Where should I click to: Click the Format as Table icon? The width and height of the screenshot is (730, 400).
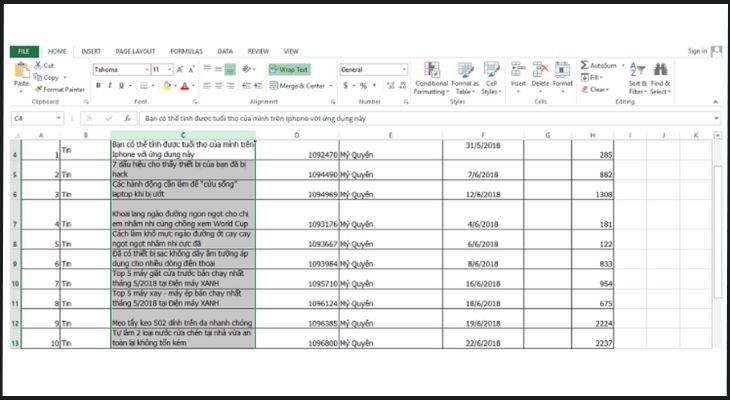[x=463, y=72]
